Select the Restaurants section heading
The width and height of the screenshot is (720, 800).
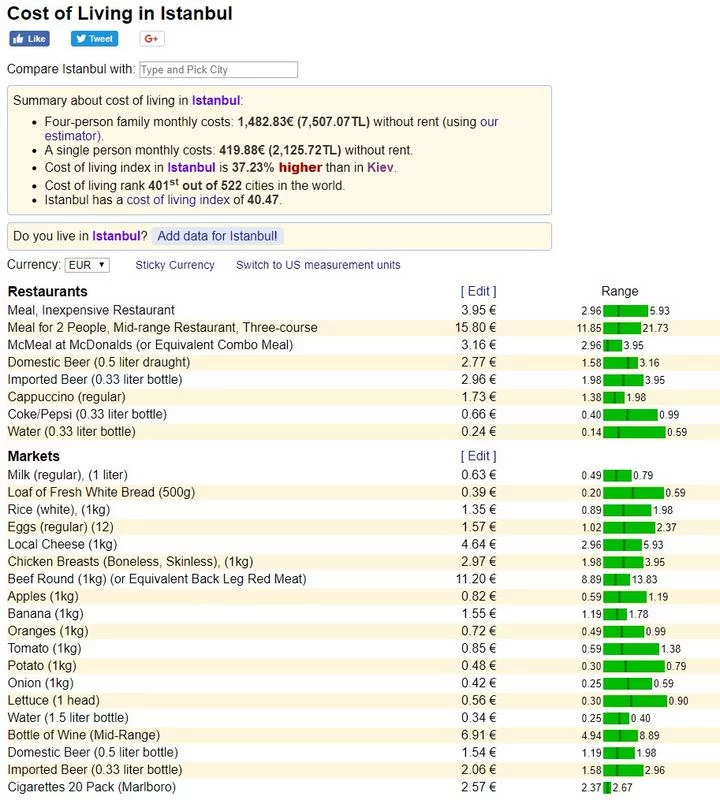point(47,291)
